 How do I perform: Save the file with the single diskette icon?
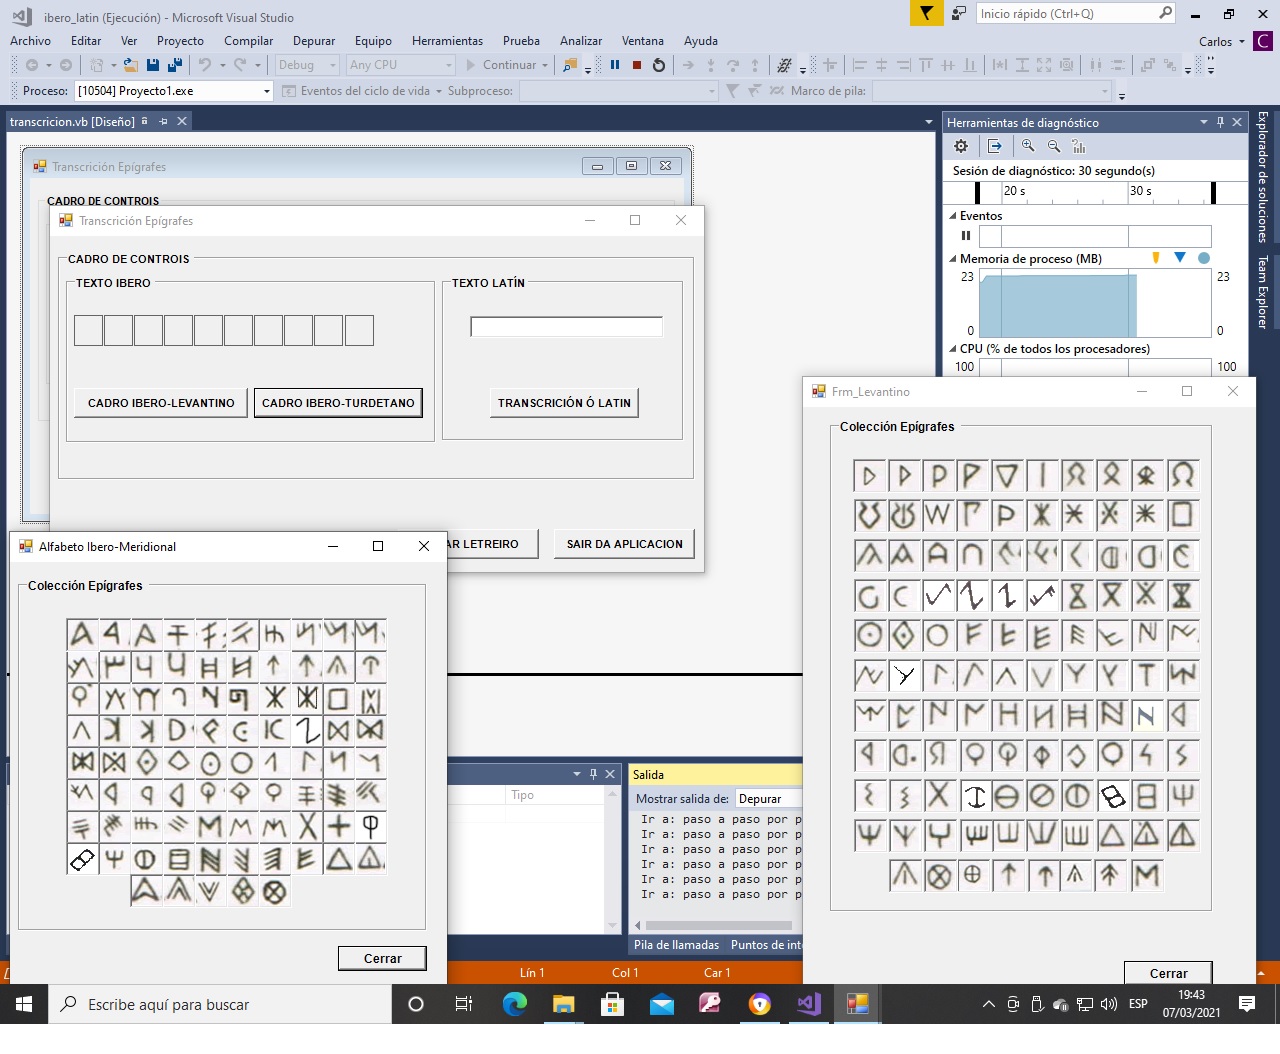coord(153,65)
